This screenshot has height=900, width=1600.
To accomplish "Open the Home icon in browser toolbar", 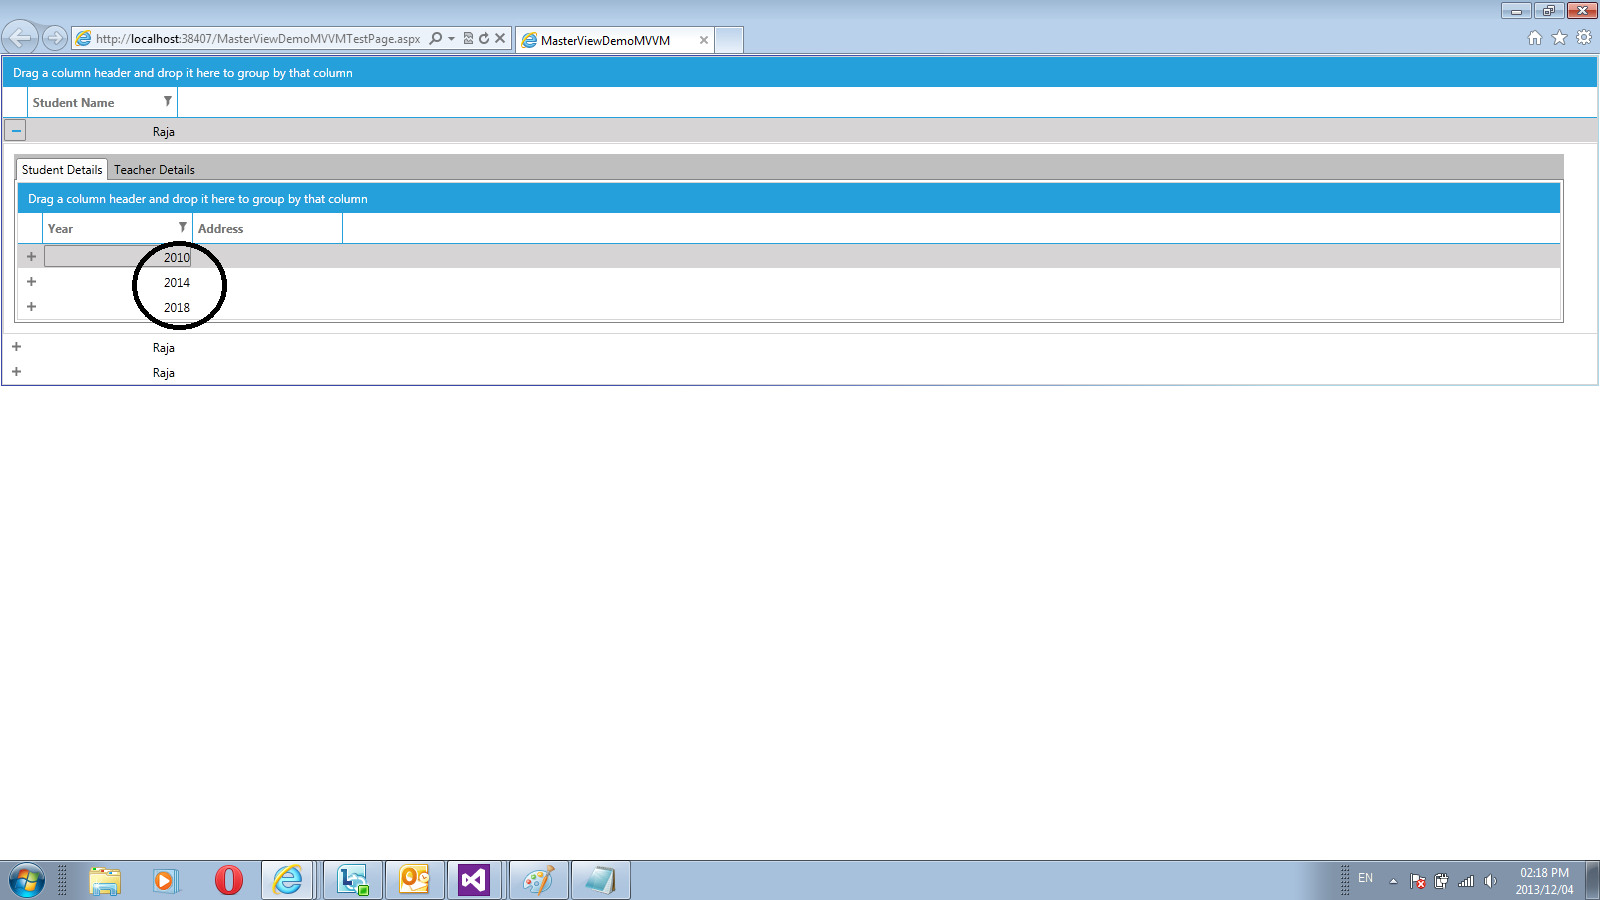I will click(x=1535, y=38).
